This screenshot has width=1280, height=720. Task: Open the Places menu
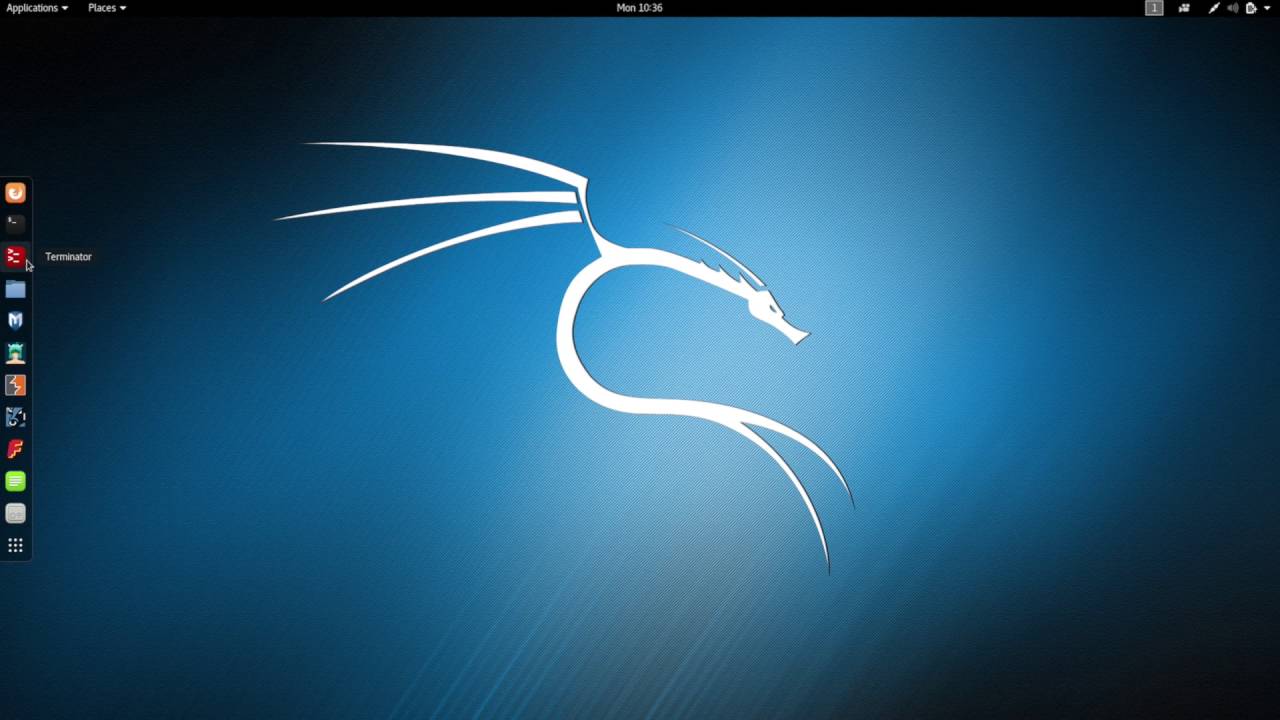tap(107, 8)
